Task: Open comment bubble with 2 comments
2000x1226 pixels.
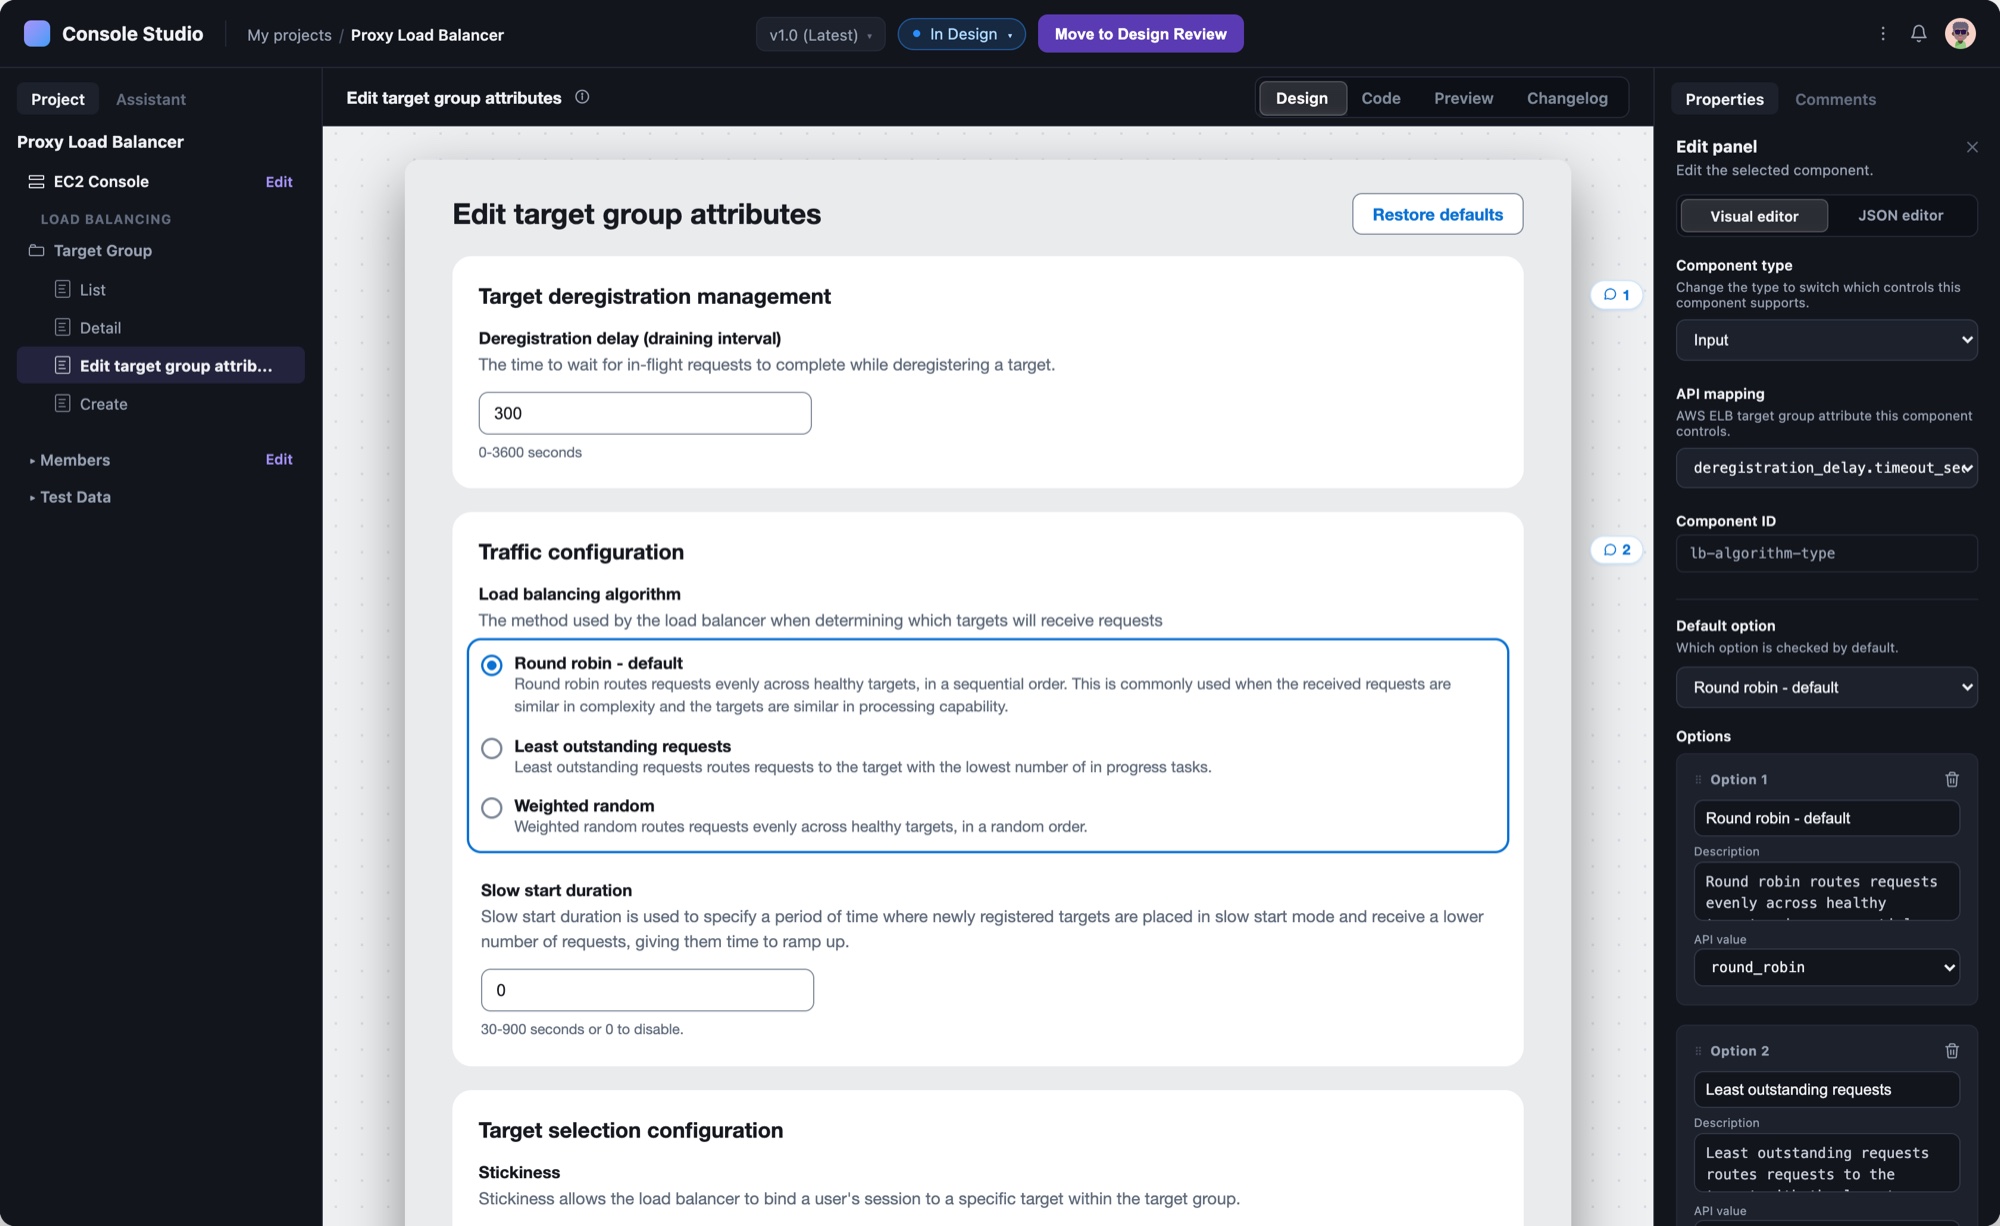Action: point(1616,550)
